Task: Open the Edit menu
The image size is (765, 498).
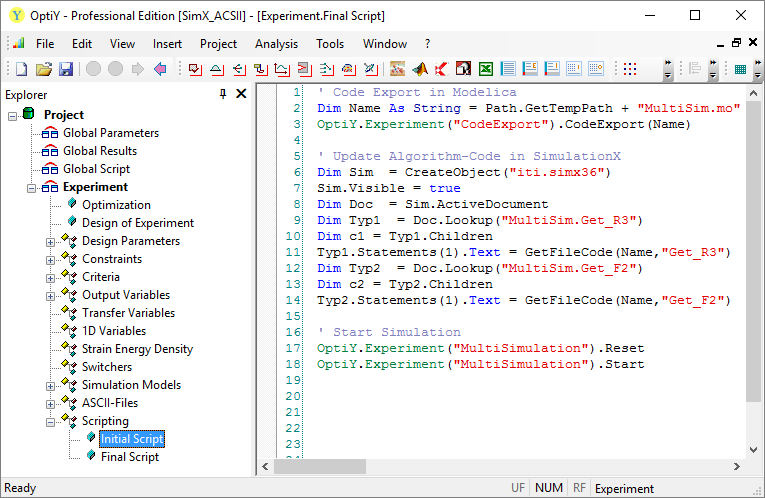Action: (x=82, y=44)
